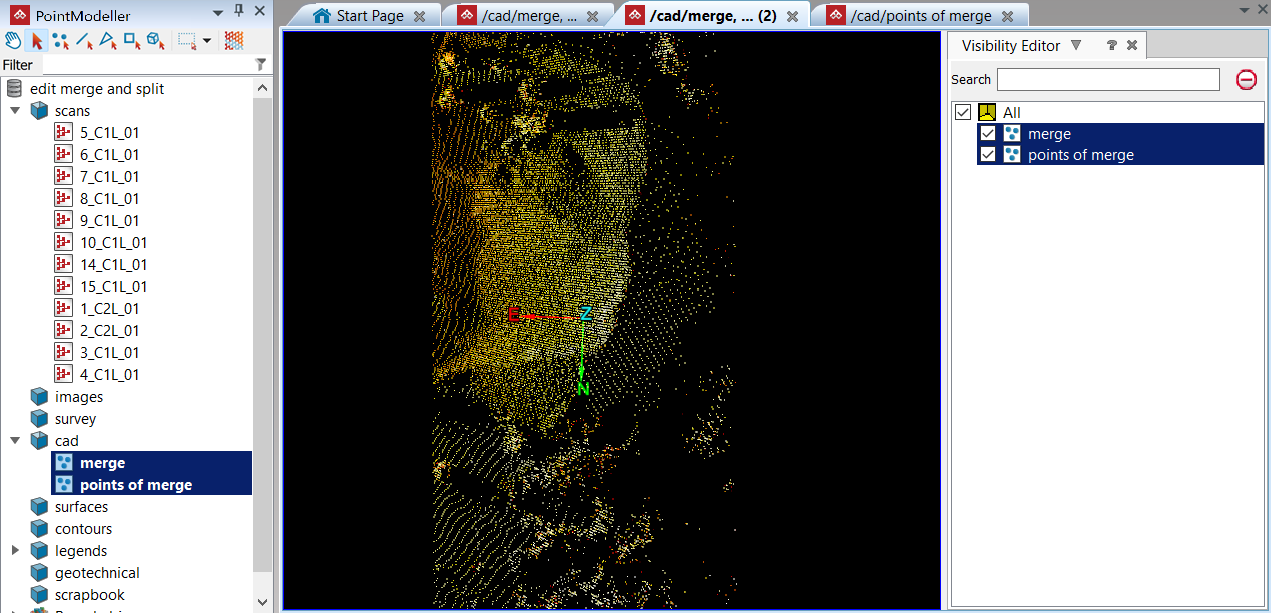Choose the line selection tool
The width and height of the screenshot is (1271, 613).
(85, 41)
